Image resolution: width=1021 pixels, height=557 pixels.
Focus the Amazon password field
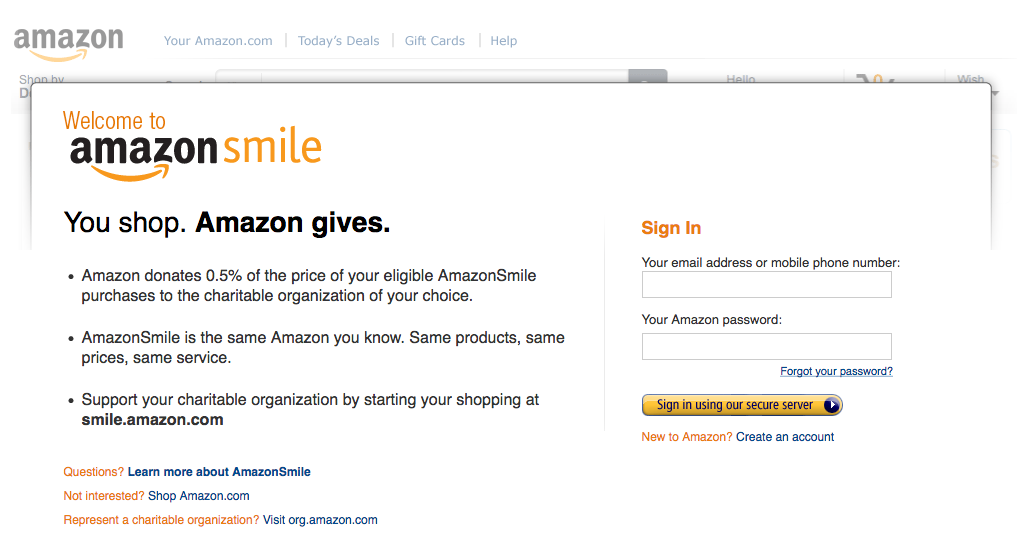(766, 347)
